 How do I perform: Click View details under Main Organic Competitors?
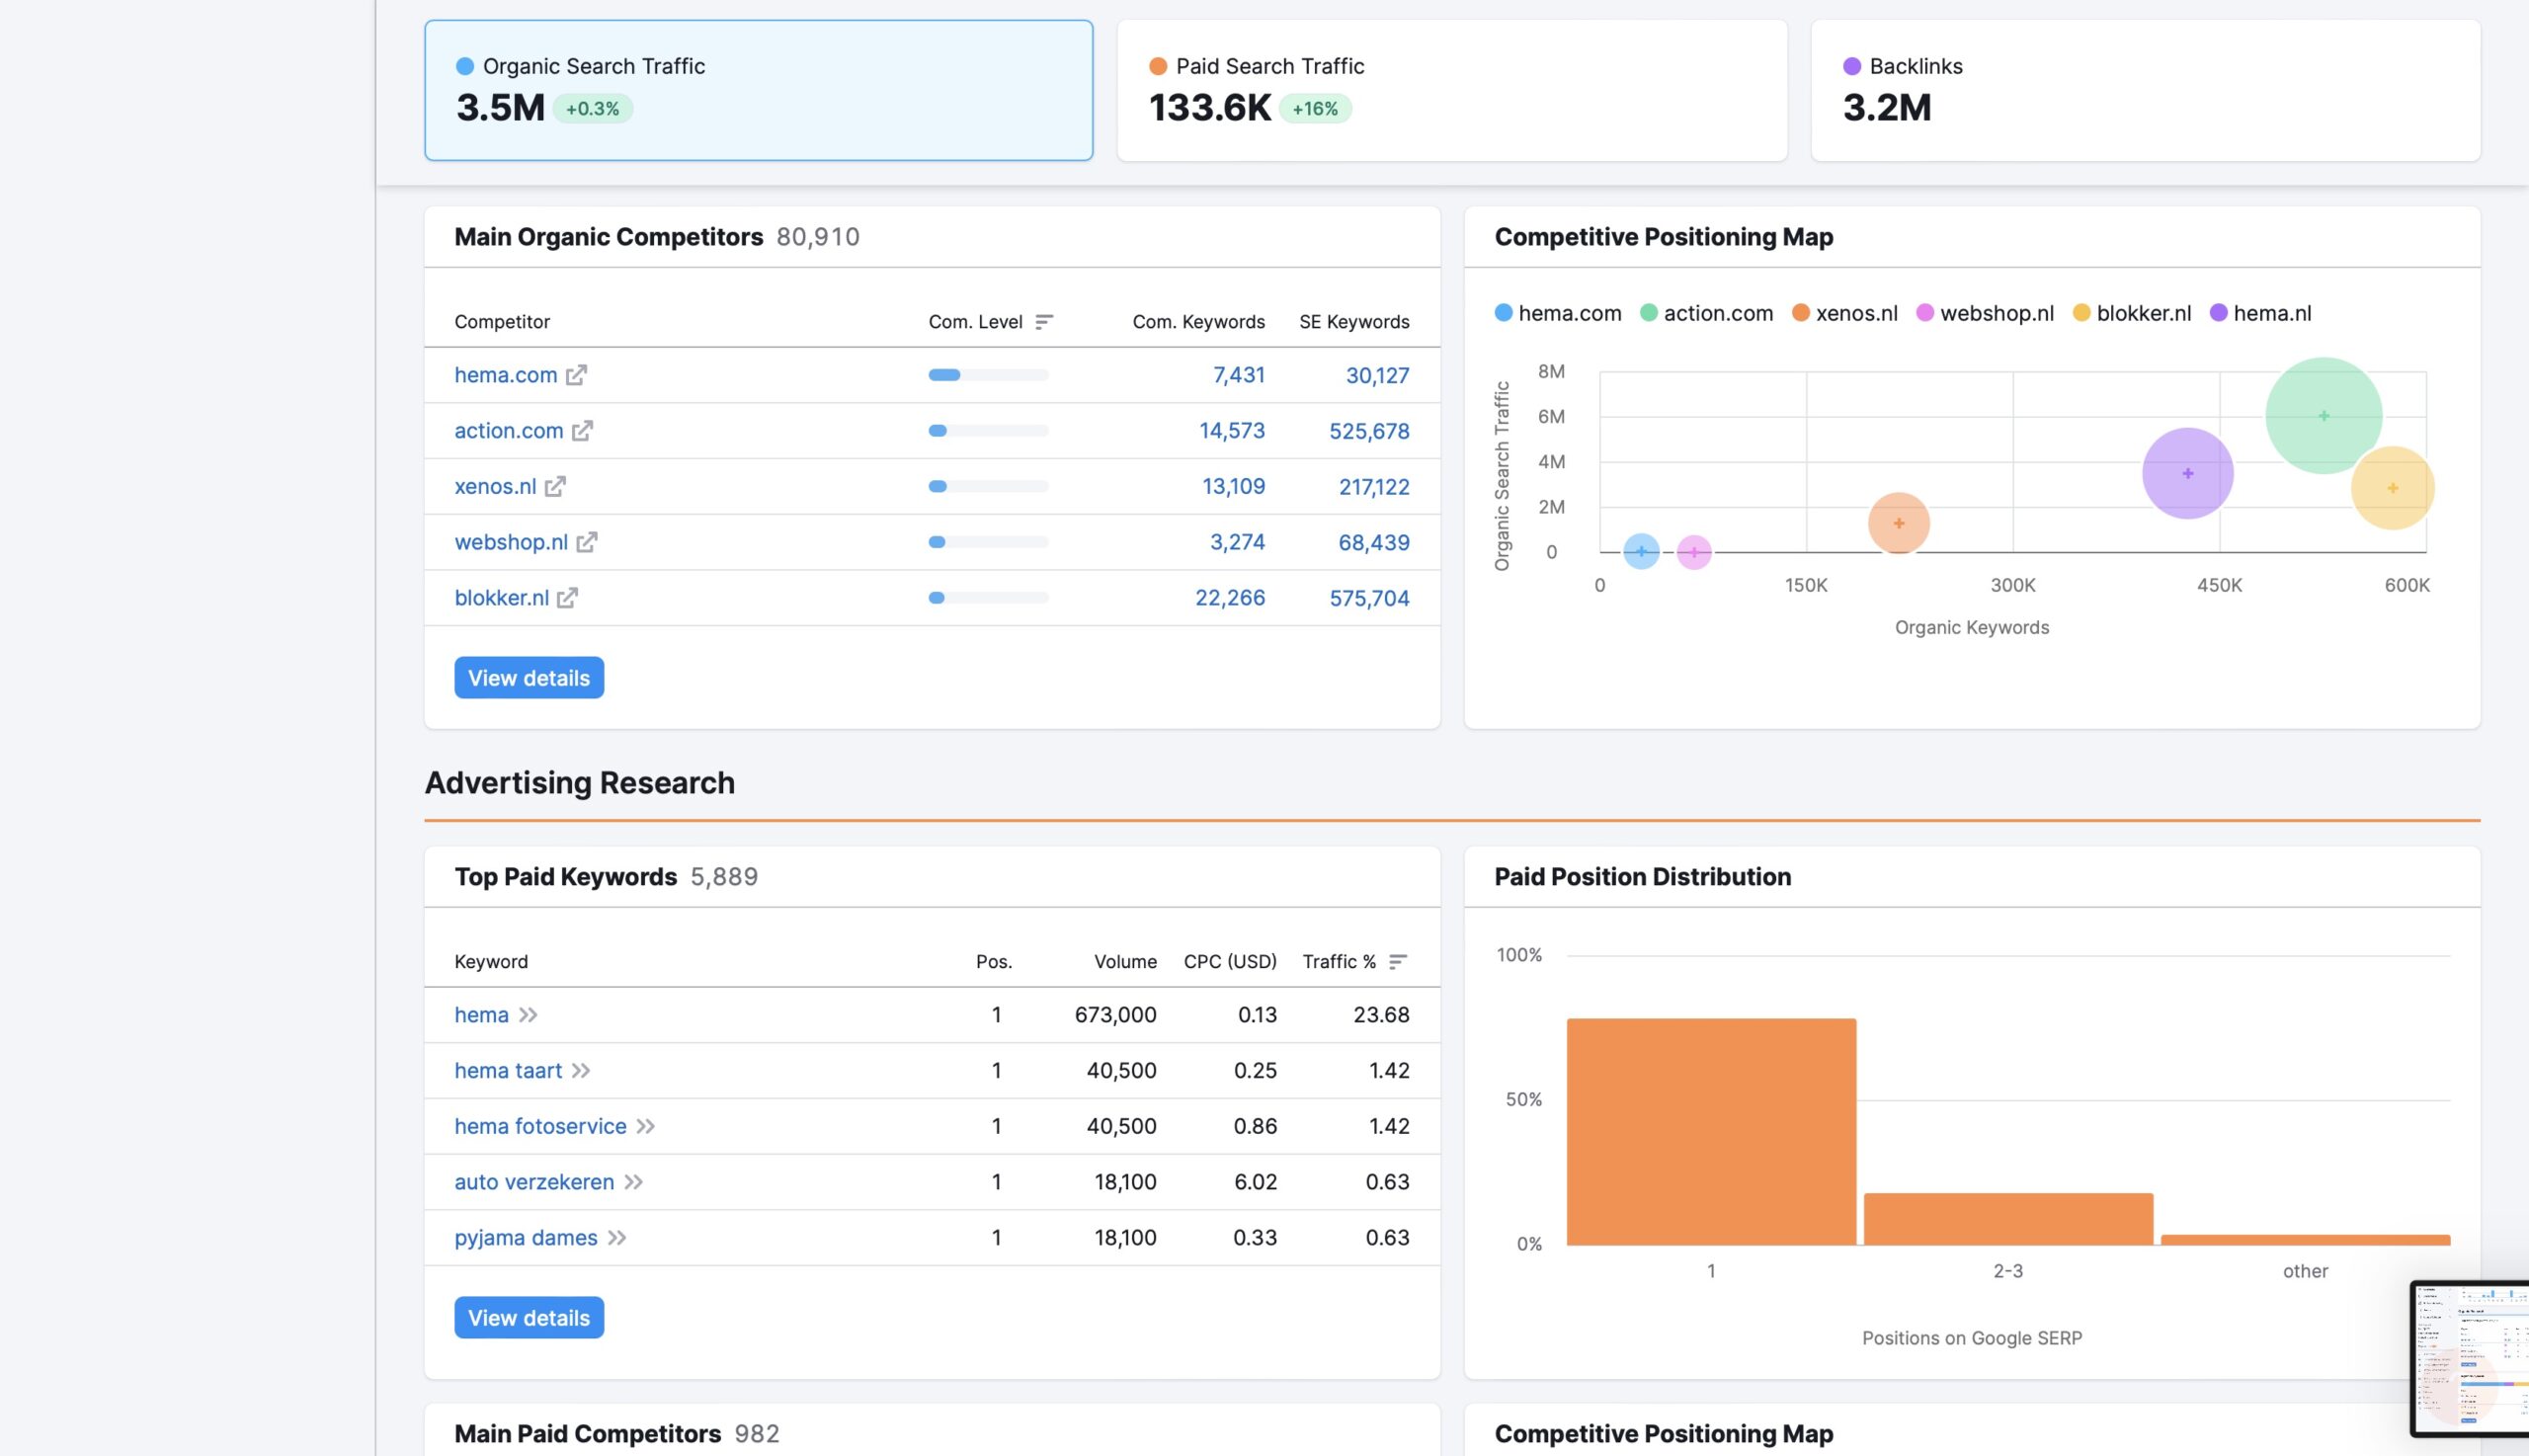pos(529,678)
